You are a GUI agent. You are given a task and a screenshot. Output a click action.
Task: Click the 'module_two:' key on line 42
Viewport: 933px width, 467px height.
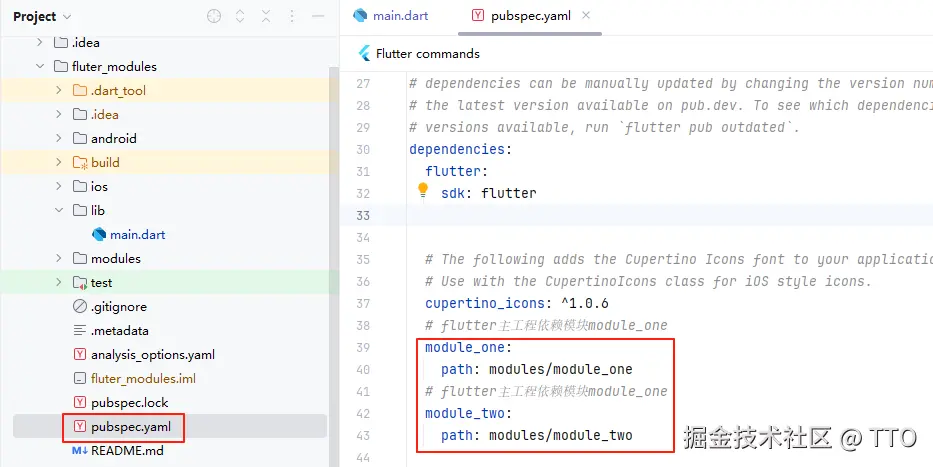[x=468, y=413]
